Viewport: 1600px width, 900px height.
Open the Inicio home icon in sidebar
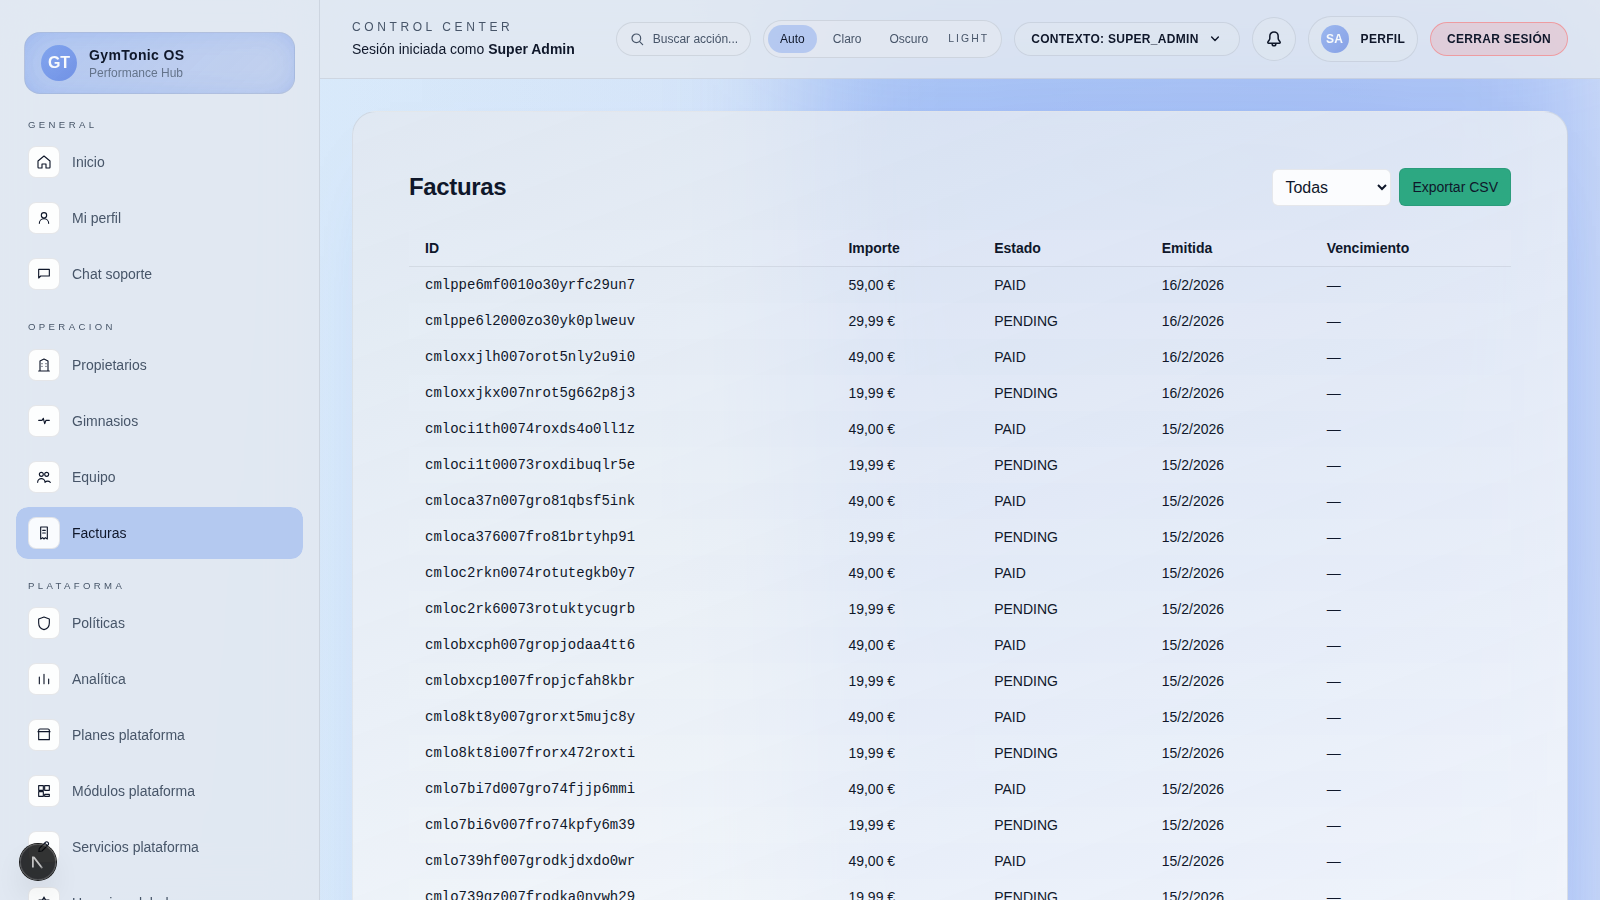44,162
